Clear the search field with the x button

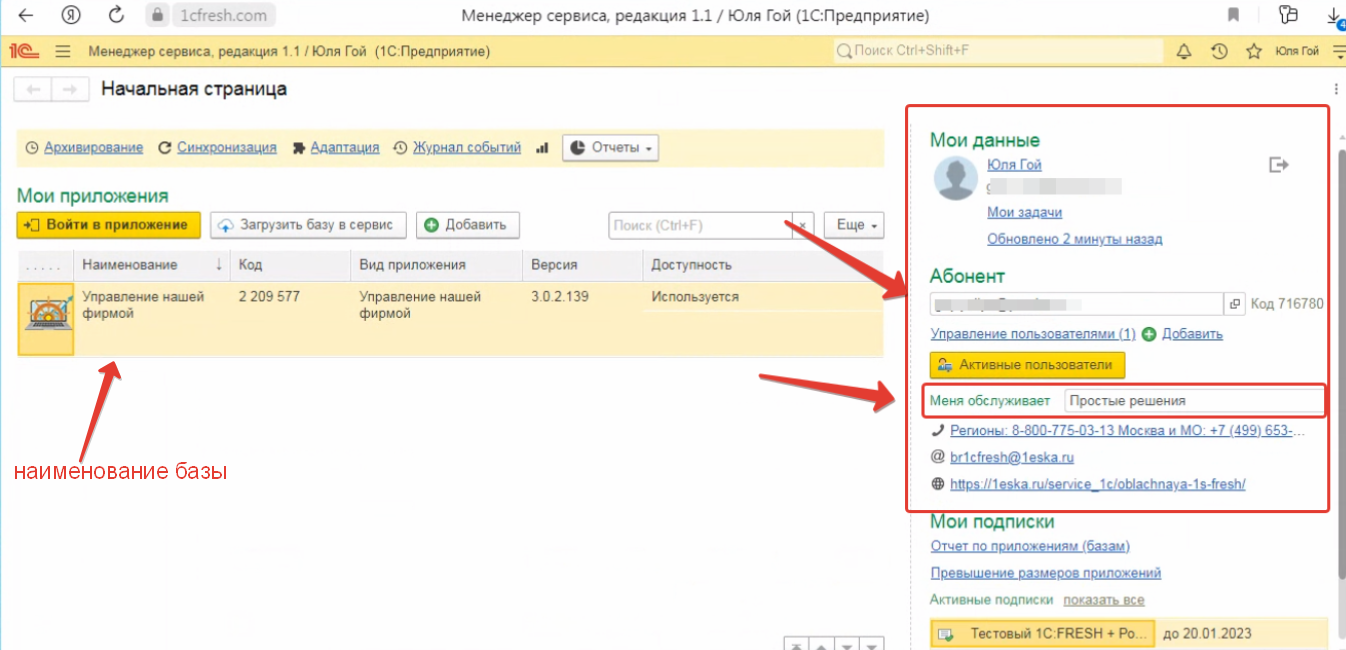(803, 226)
